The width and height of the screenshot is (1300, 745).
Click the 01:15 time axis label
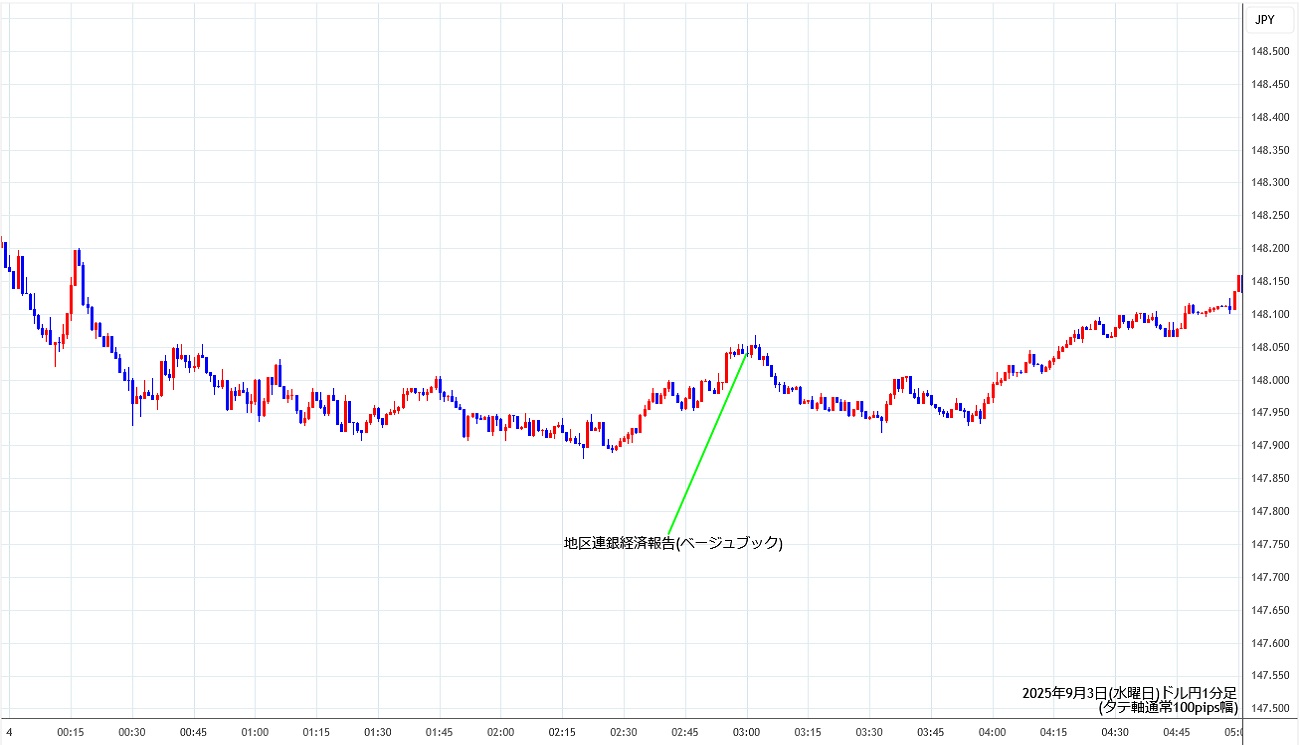click(x=316, y=733)
